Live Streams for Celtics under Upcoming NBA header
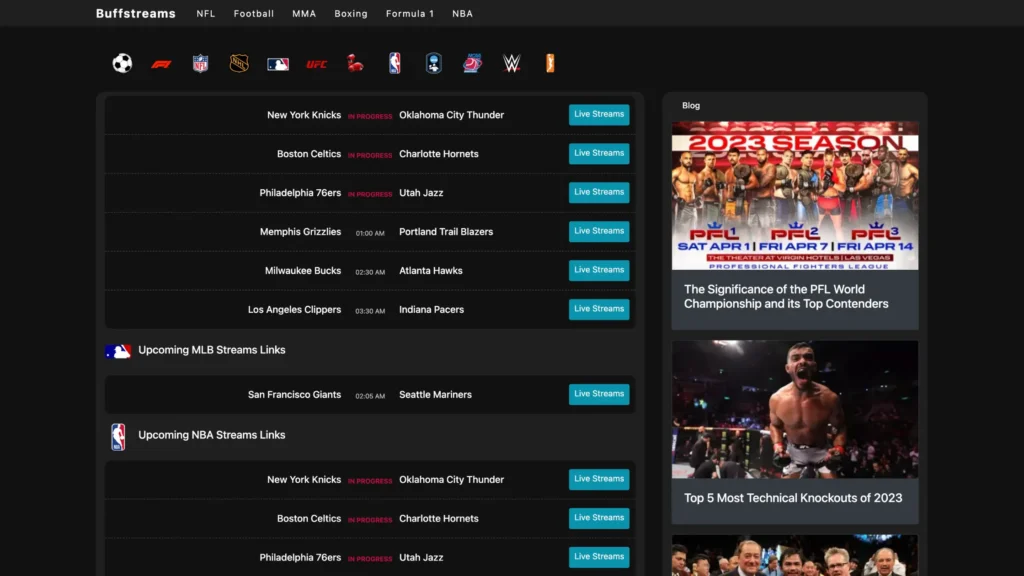 coord(599,518)
